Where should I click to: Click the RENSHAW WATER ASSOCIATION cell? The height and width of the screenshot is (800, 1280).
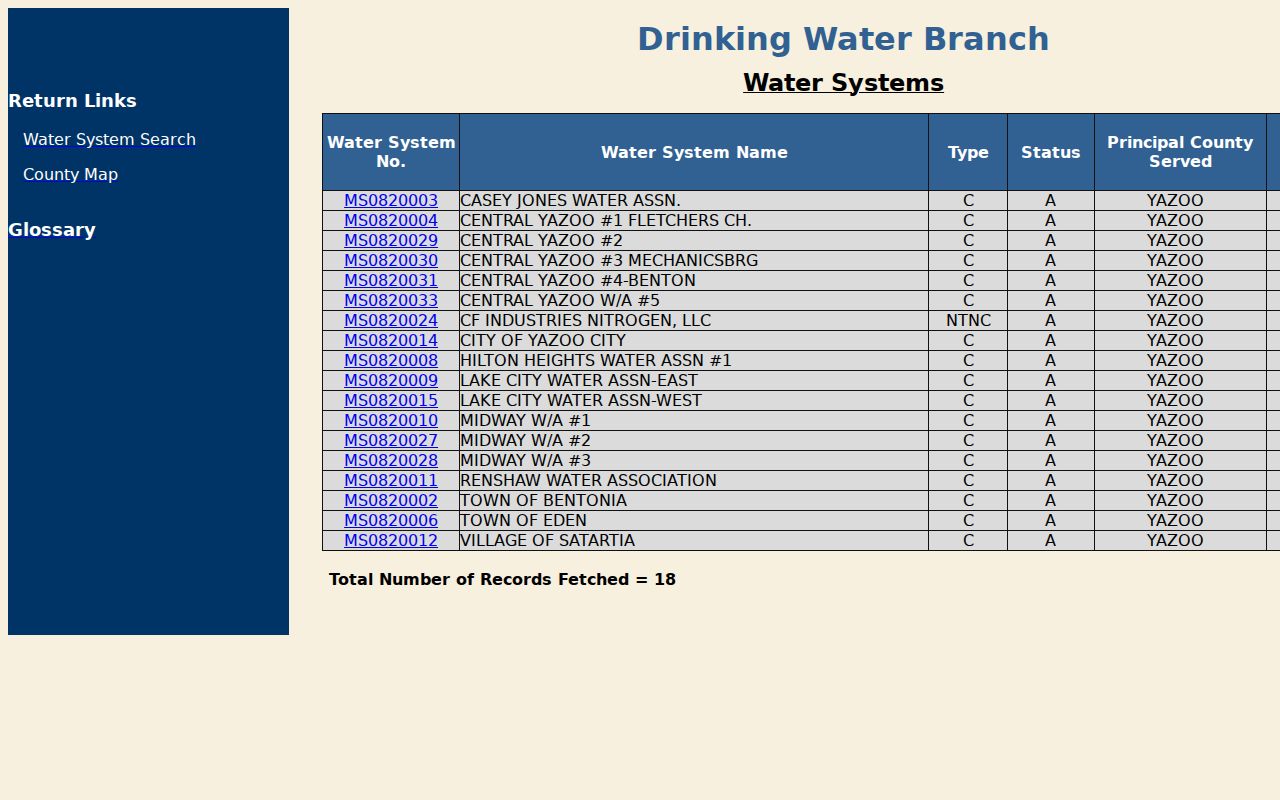694,481
